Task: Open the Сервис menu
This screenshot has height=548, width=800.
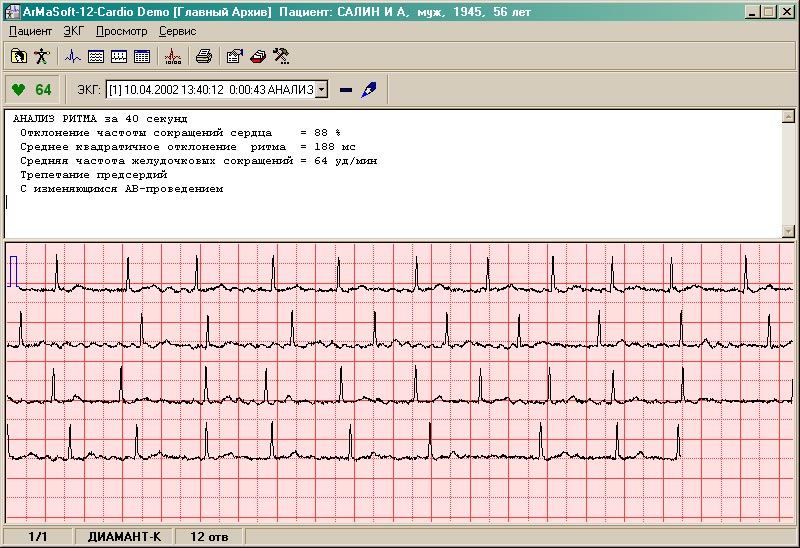Action: tap(178, 31)
